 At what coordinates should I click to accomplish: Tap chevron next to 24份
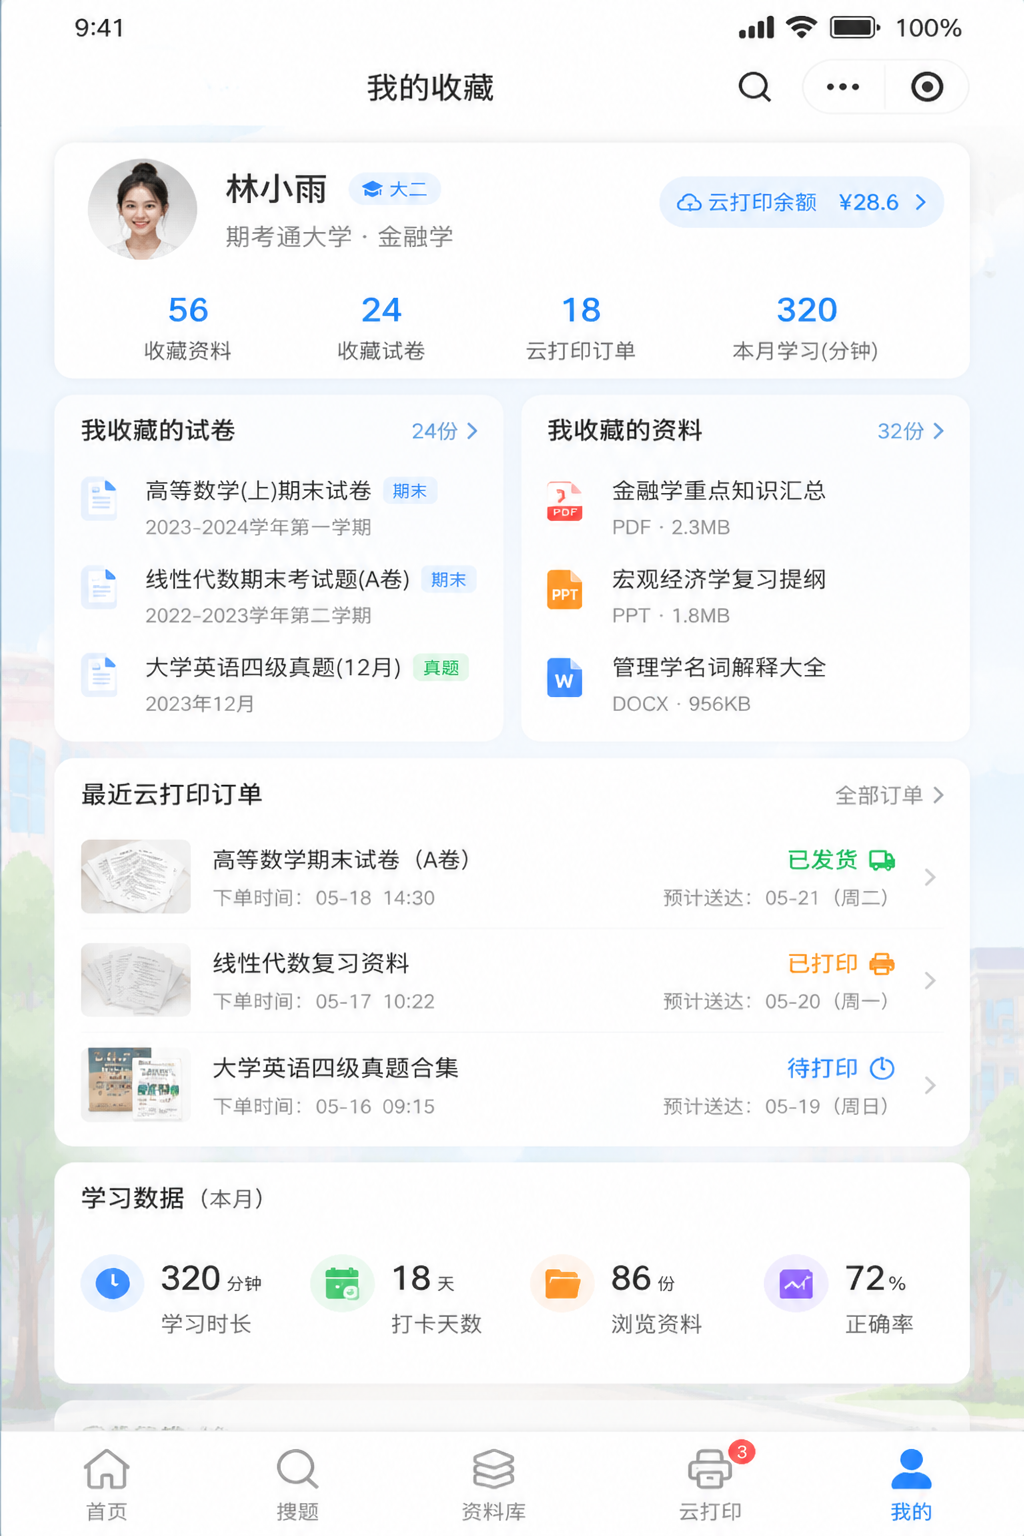(x=472, y=431)
